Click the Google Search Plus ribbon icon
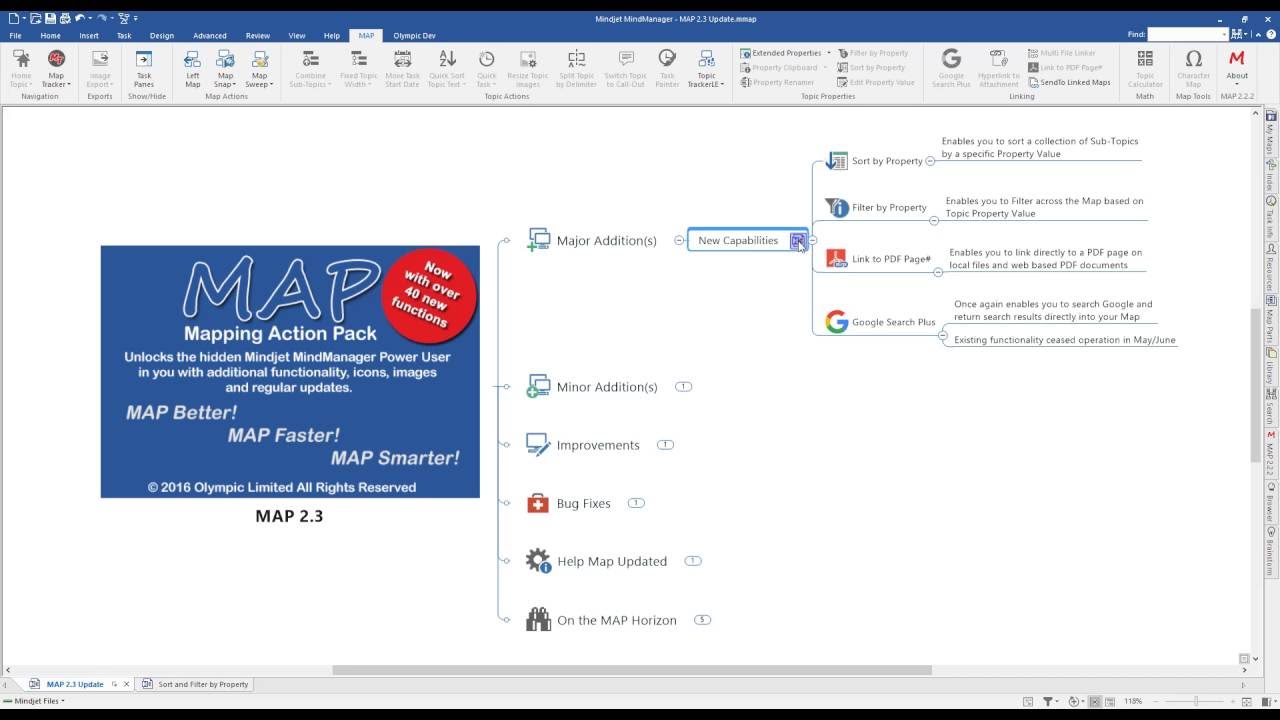 tap(951, 59)
